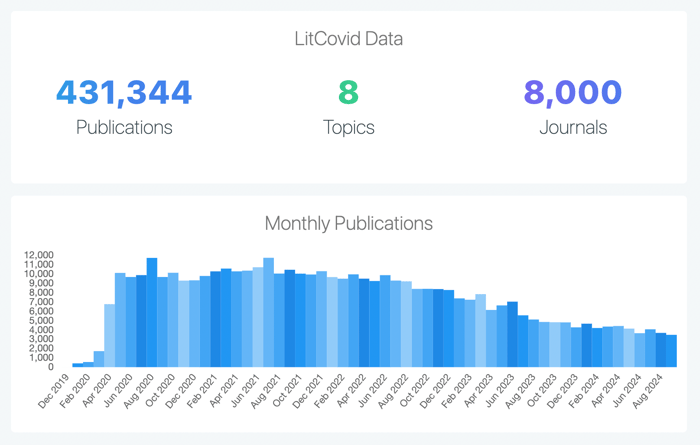Select the tallest bar in mid-2021
700x445 pixels.
(x=268, y=312)
